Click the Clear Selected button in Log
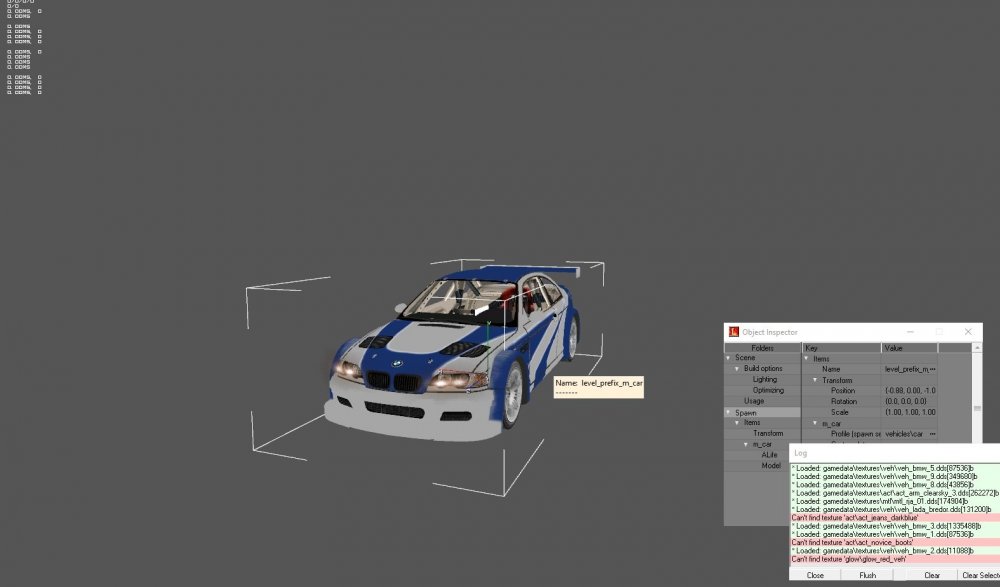The height and width of the screenshot is (587, 1000). point(980,575)
